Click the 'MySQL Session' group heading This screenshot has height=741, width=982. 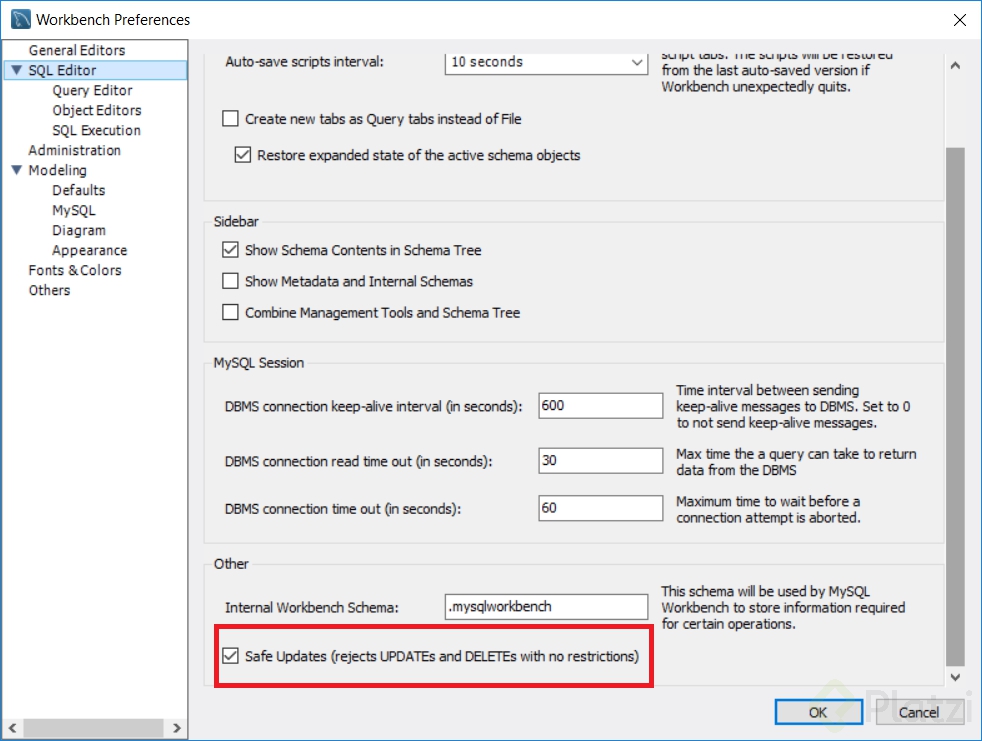pyautogui.click(x=259, y=363)
